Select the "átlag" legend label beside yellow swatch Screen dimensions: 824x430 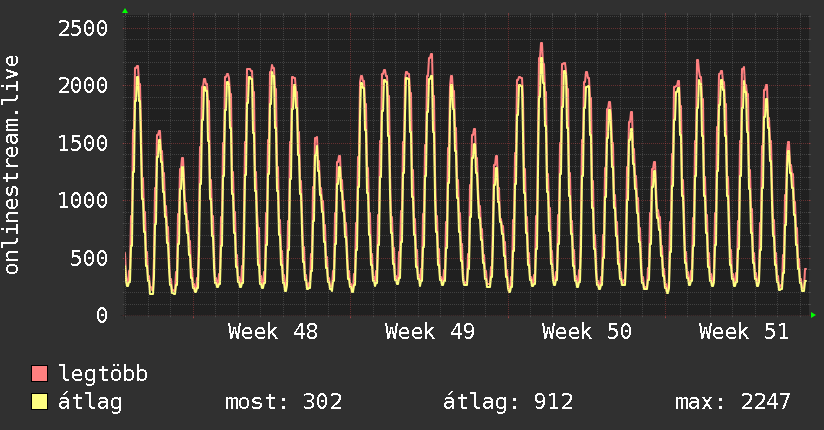coord(91,402)
